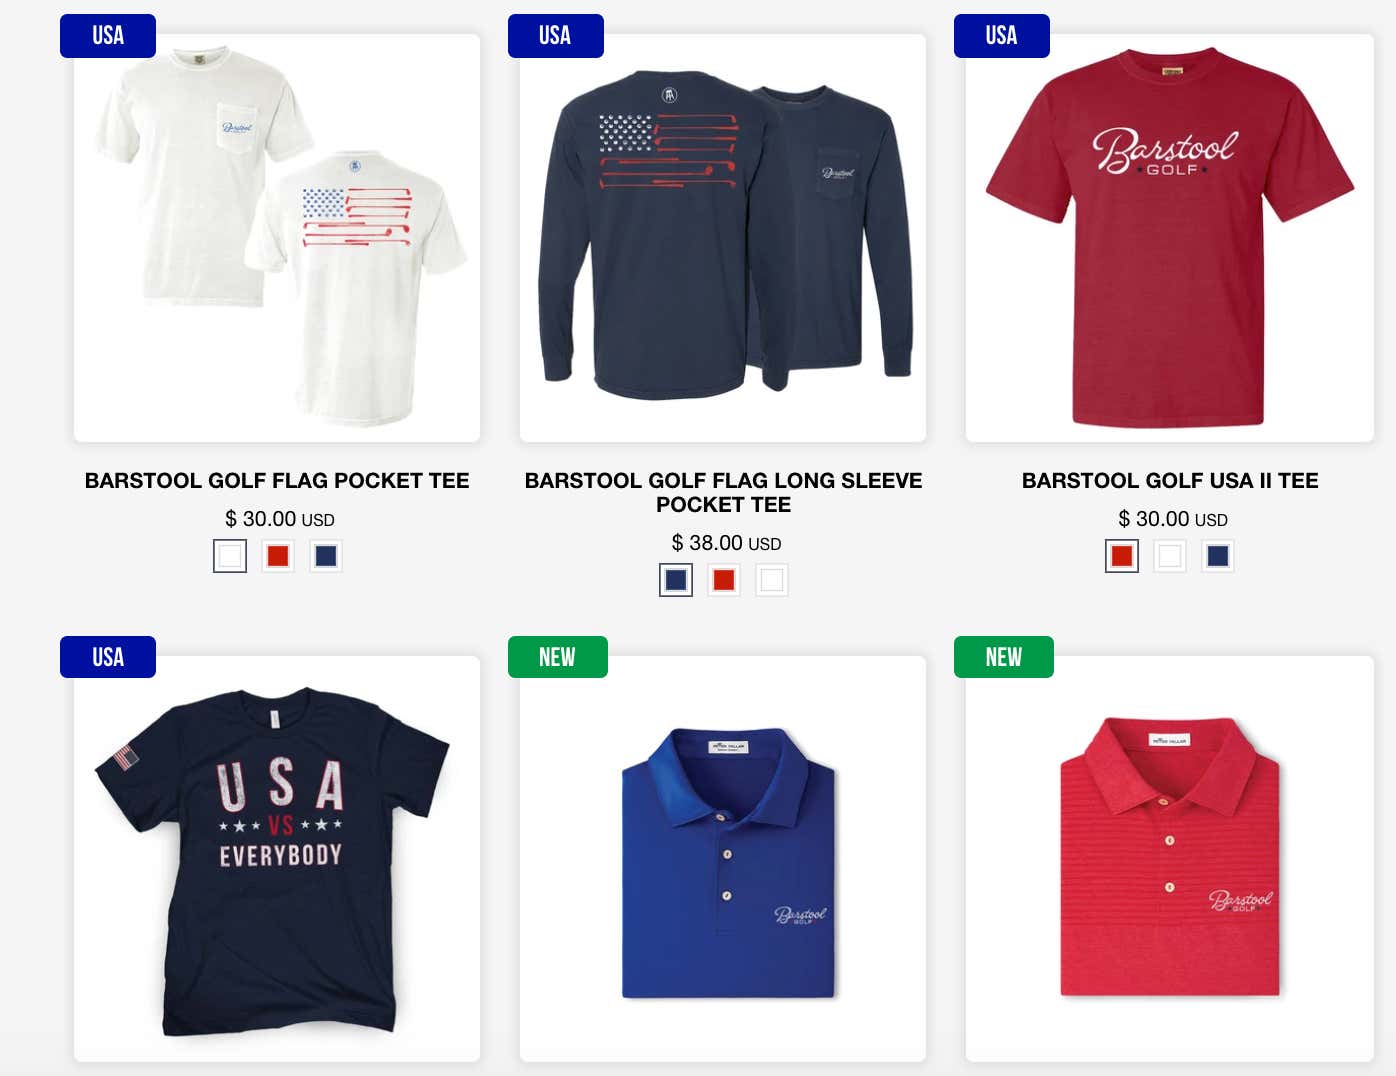View navy long sleeve flag tee image
The height and width of the screenshot is (1076, 1396).
(723, 238)
